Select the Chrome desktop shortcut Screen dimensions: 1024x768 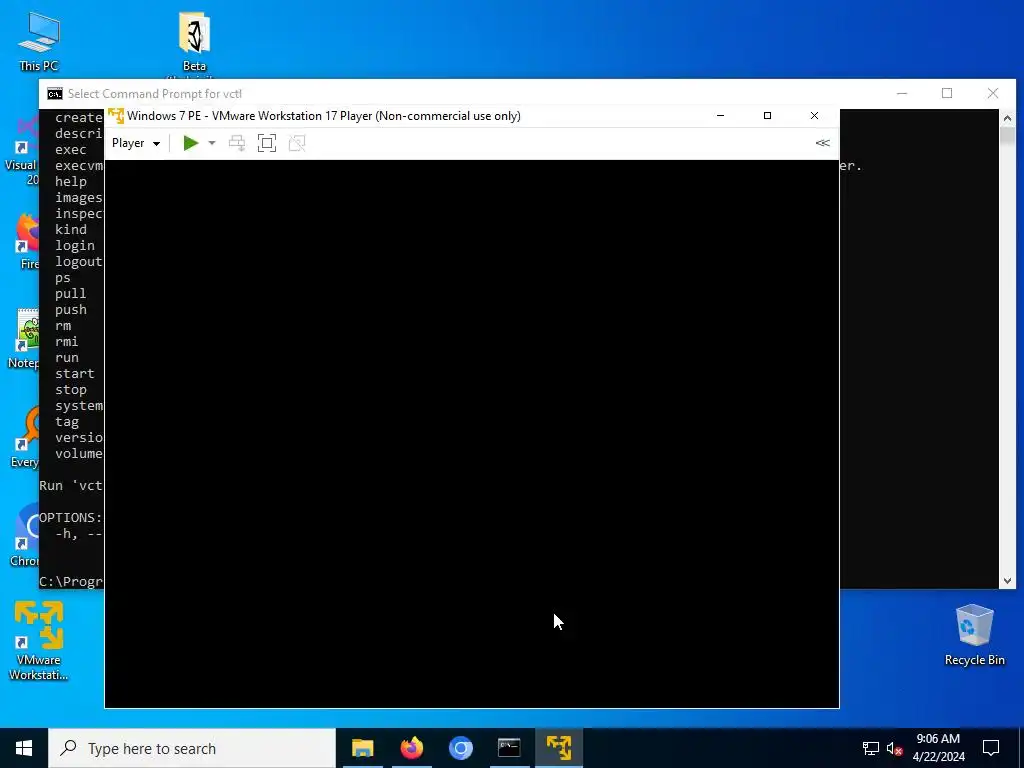click(26, 536)
